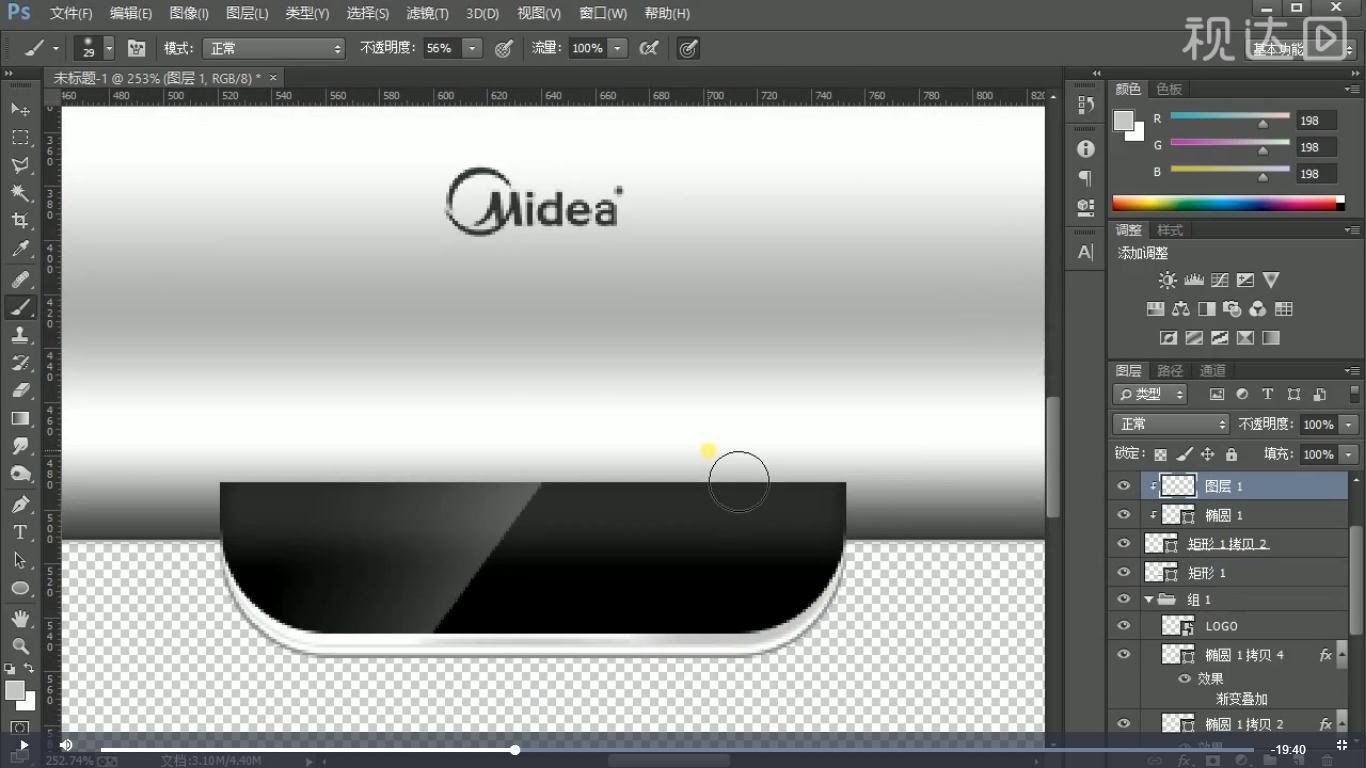Select the History Brush tool
This screenshot has width=1366, height=768.
(20, 363)
